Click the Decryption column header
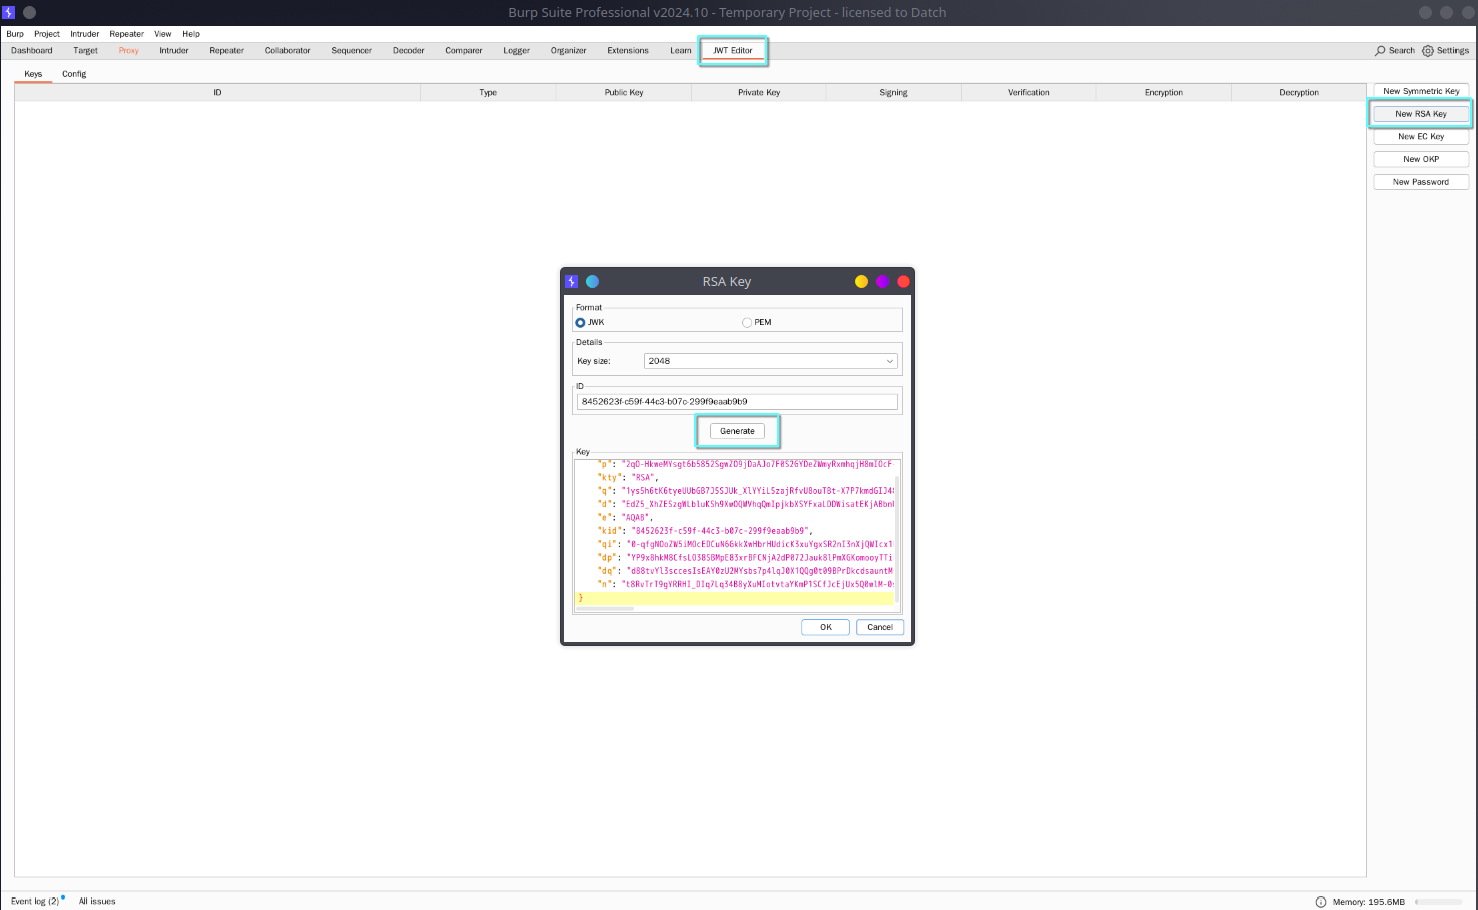The height and width of the screenshot is (910, 1478). (x=1299, y=92)
